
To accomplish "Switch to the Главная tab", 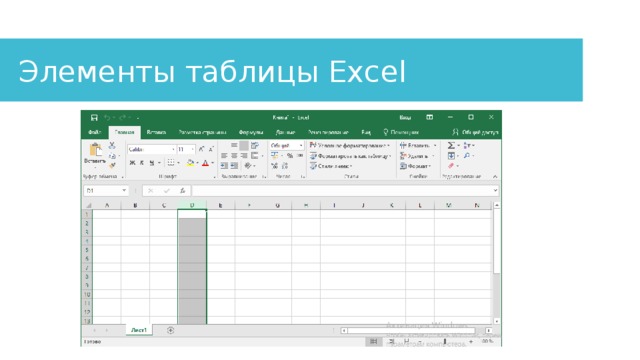I will pos(124,132).
